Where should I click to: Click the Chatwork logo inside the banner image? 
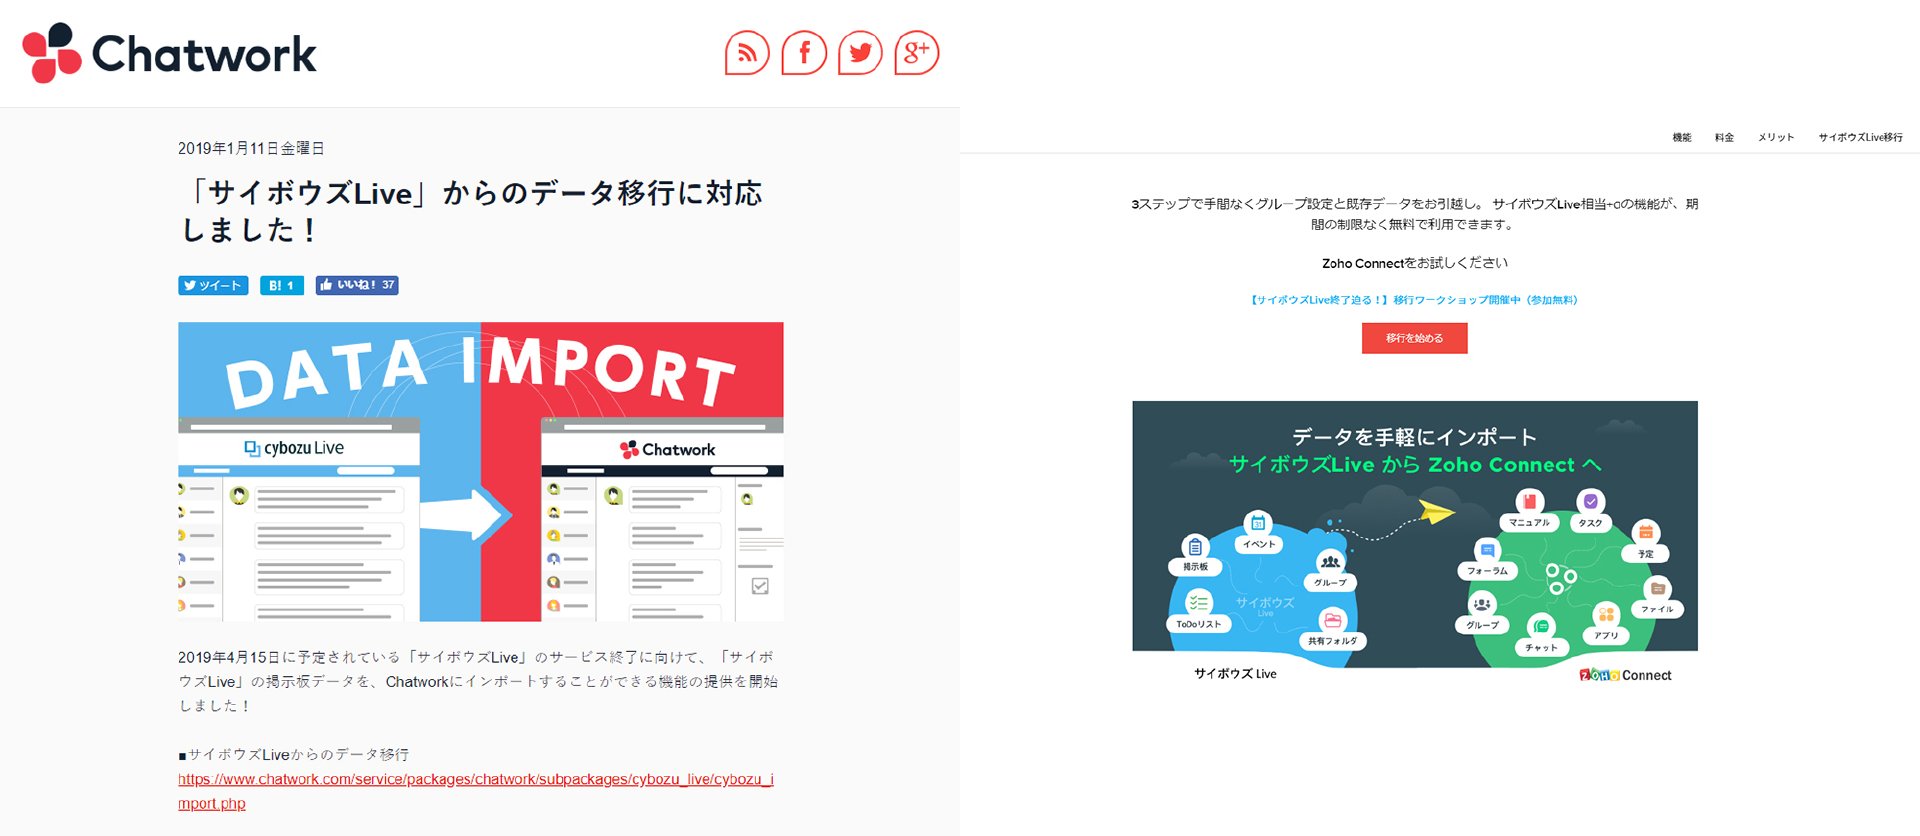pyautogui.click(x=667, y=450)
